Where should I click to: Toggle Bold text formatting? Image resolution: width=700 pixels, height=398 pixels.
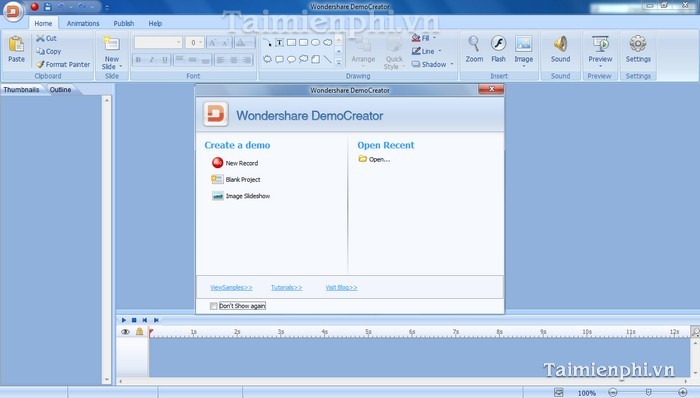139,59
